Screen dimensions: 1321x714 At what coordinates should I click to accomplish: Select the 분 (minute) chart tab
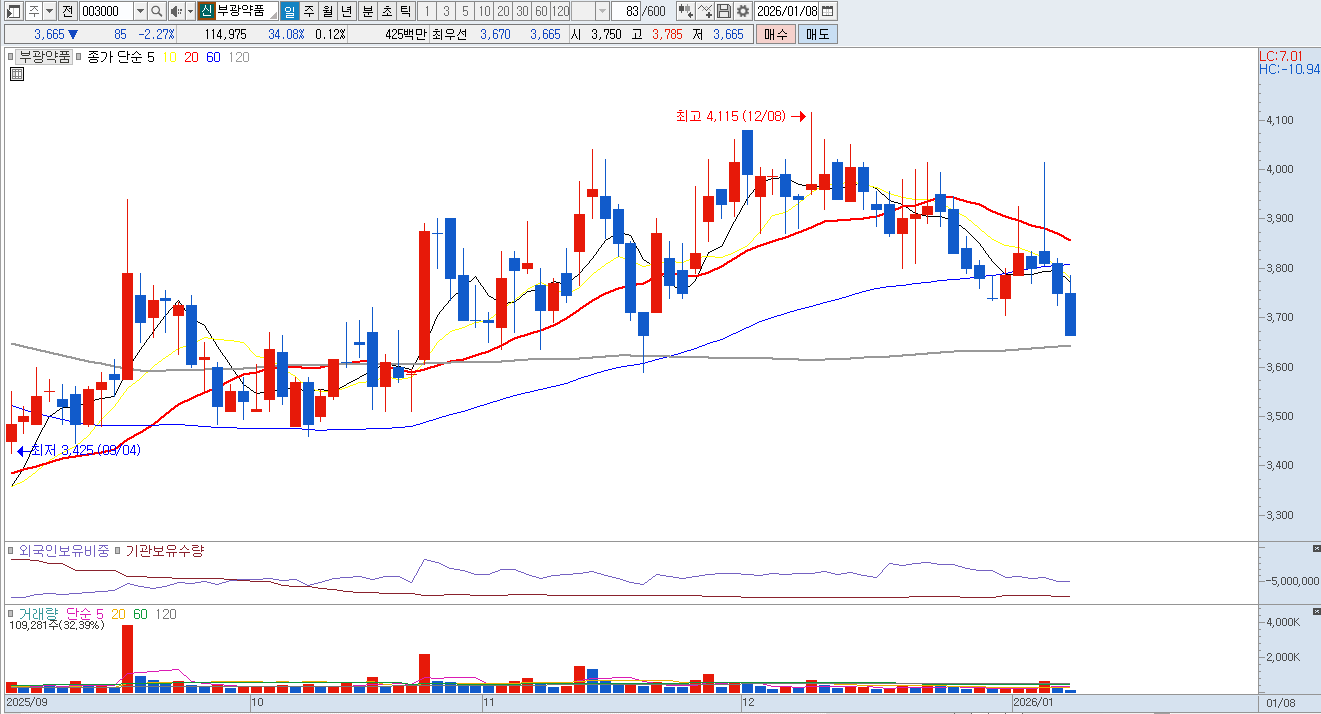click(x=367, y=11)
